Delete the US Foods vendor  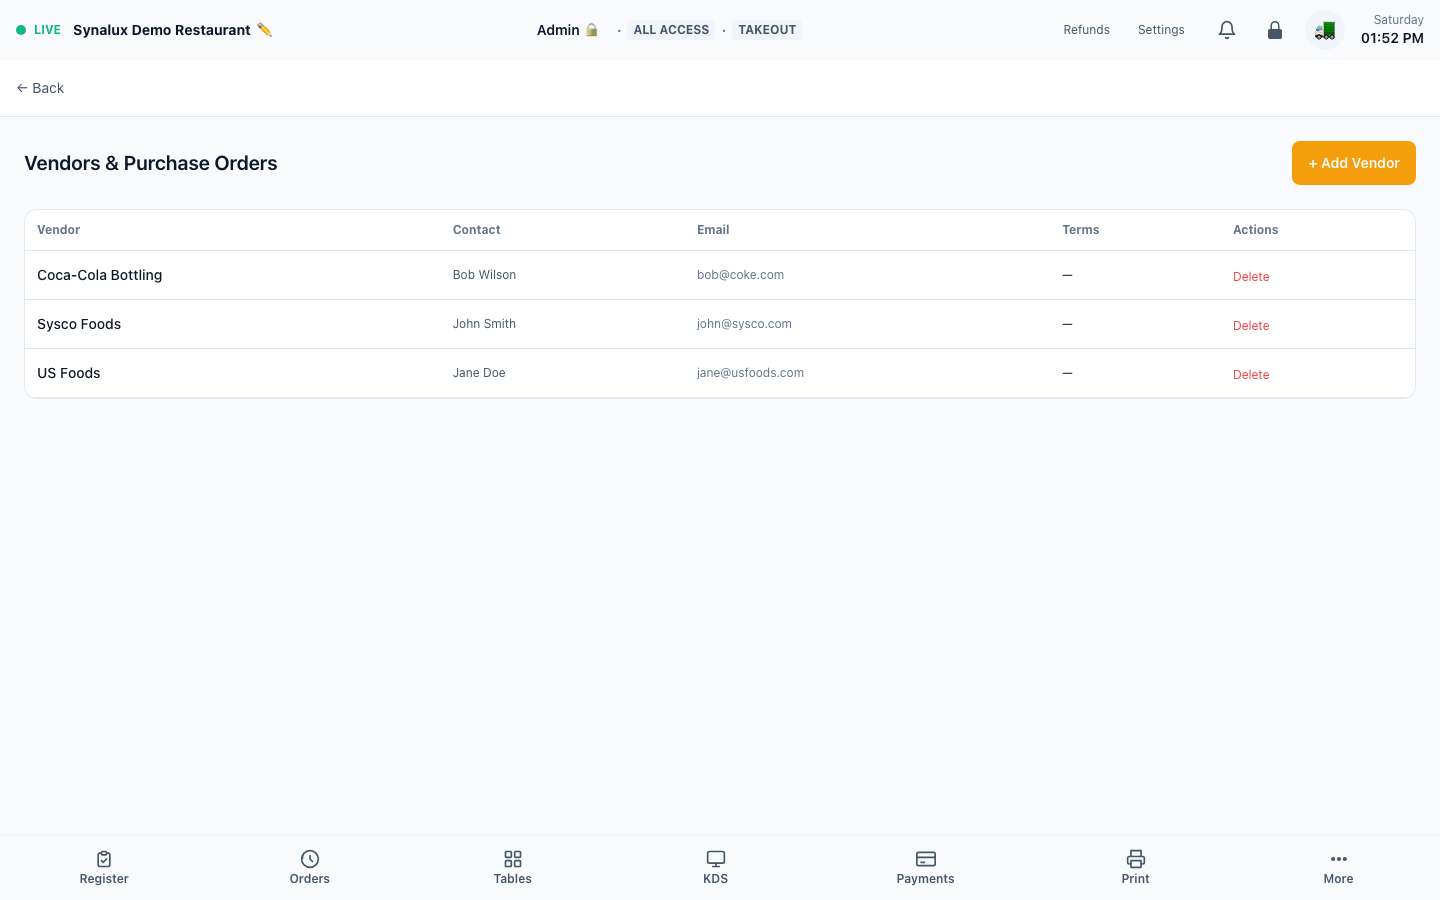point(1251,375)
